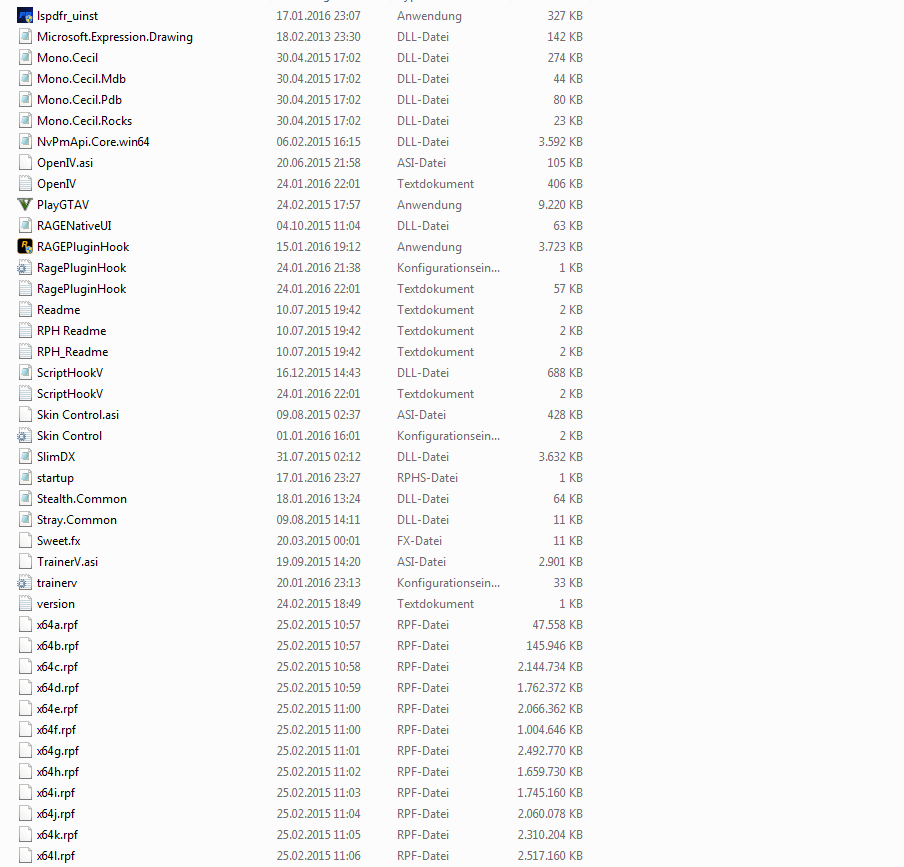Click the x64a.rpf file icon

(25, 625)
